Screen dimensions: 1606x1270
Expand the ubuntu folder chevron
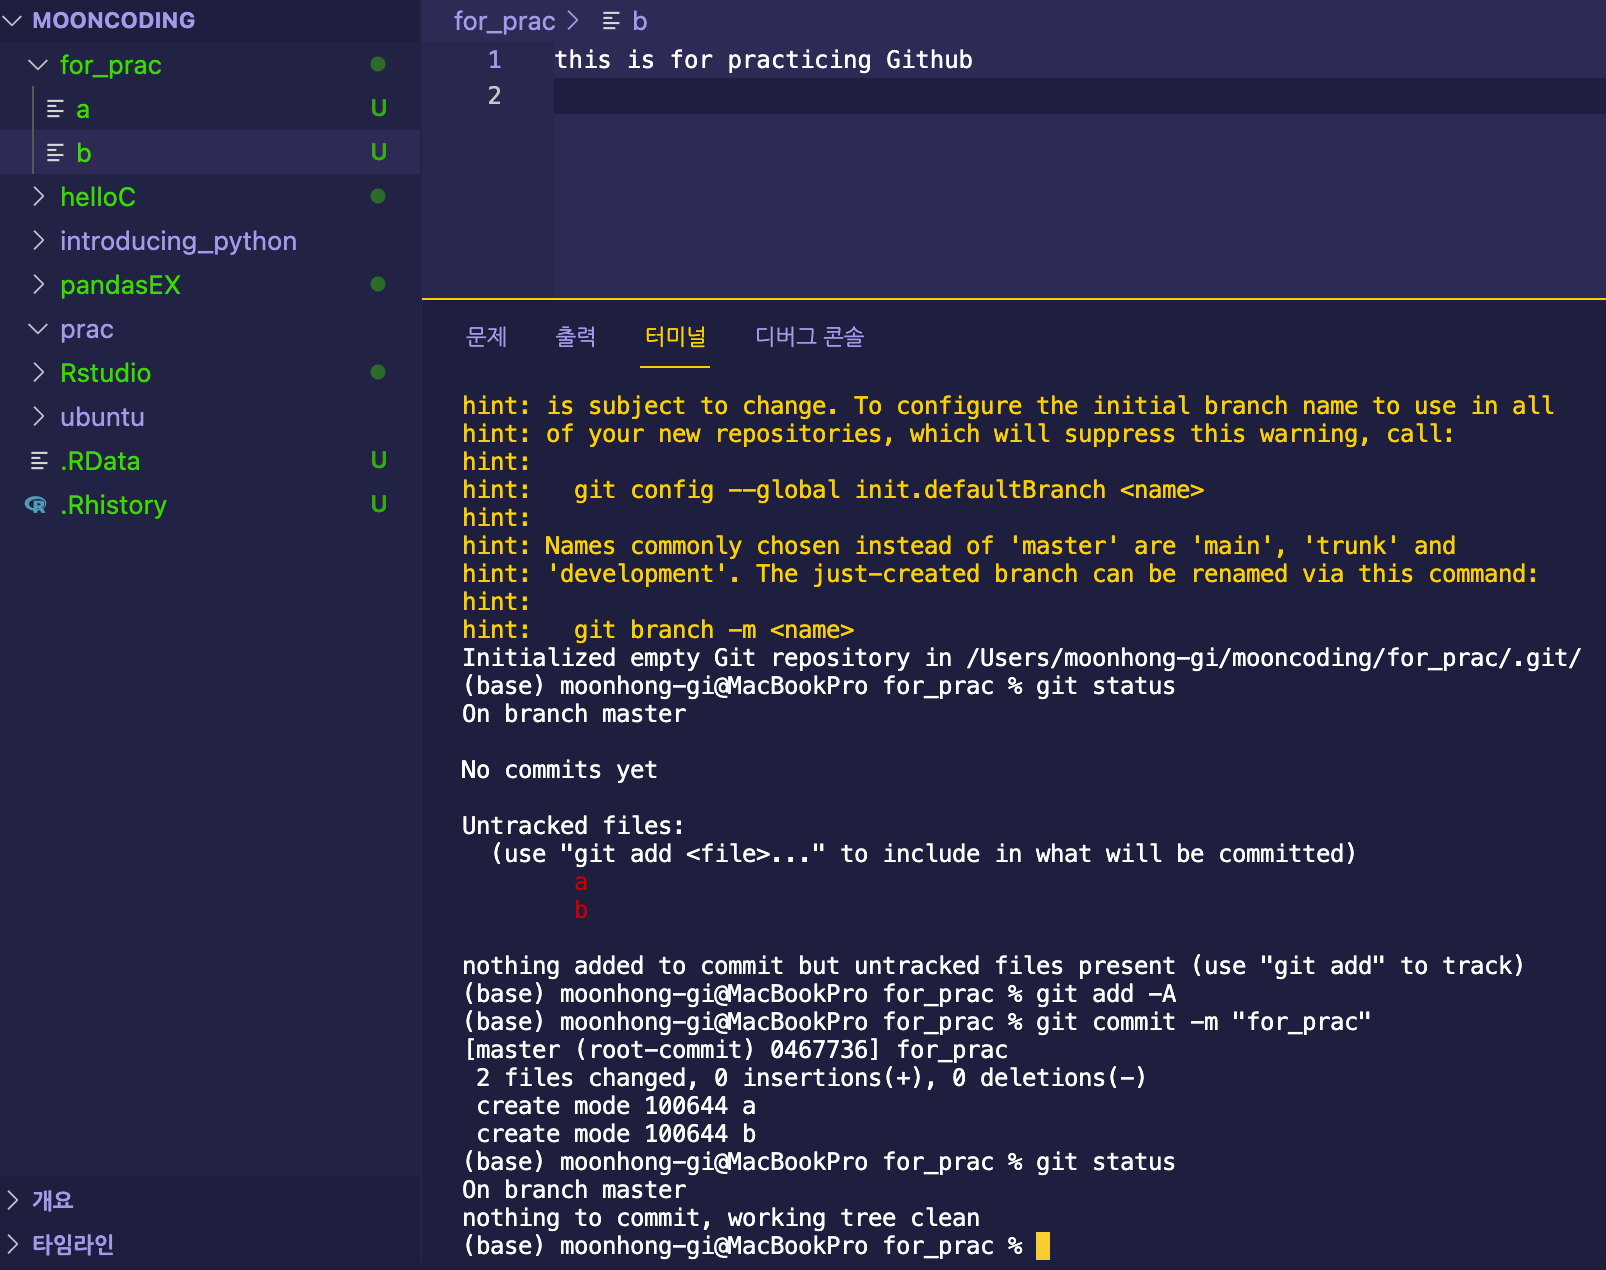coord(38,417)
